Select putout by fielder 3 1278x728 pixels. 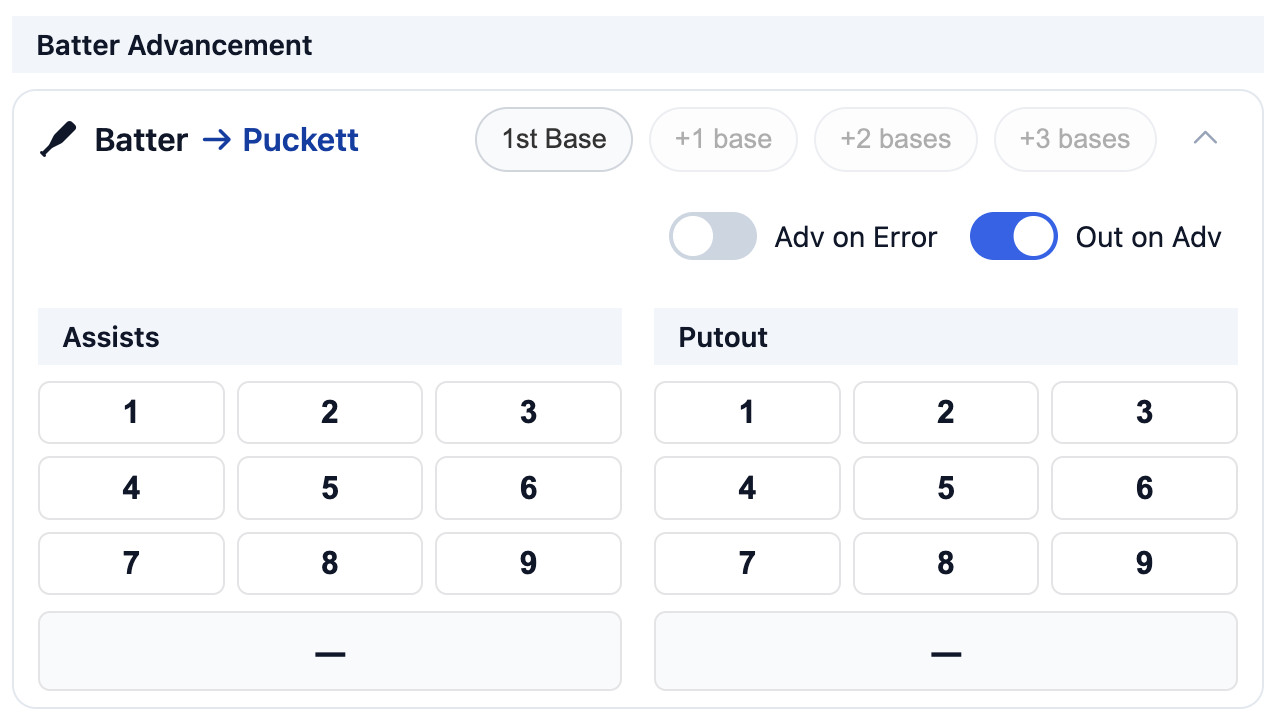(1143, 412)
